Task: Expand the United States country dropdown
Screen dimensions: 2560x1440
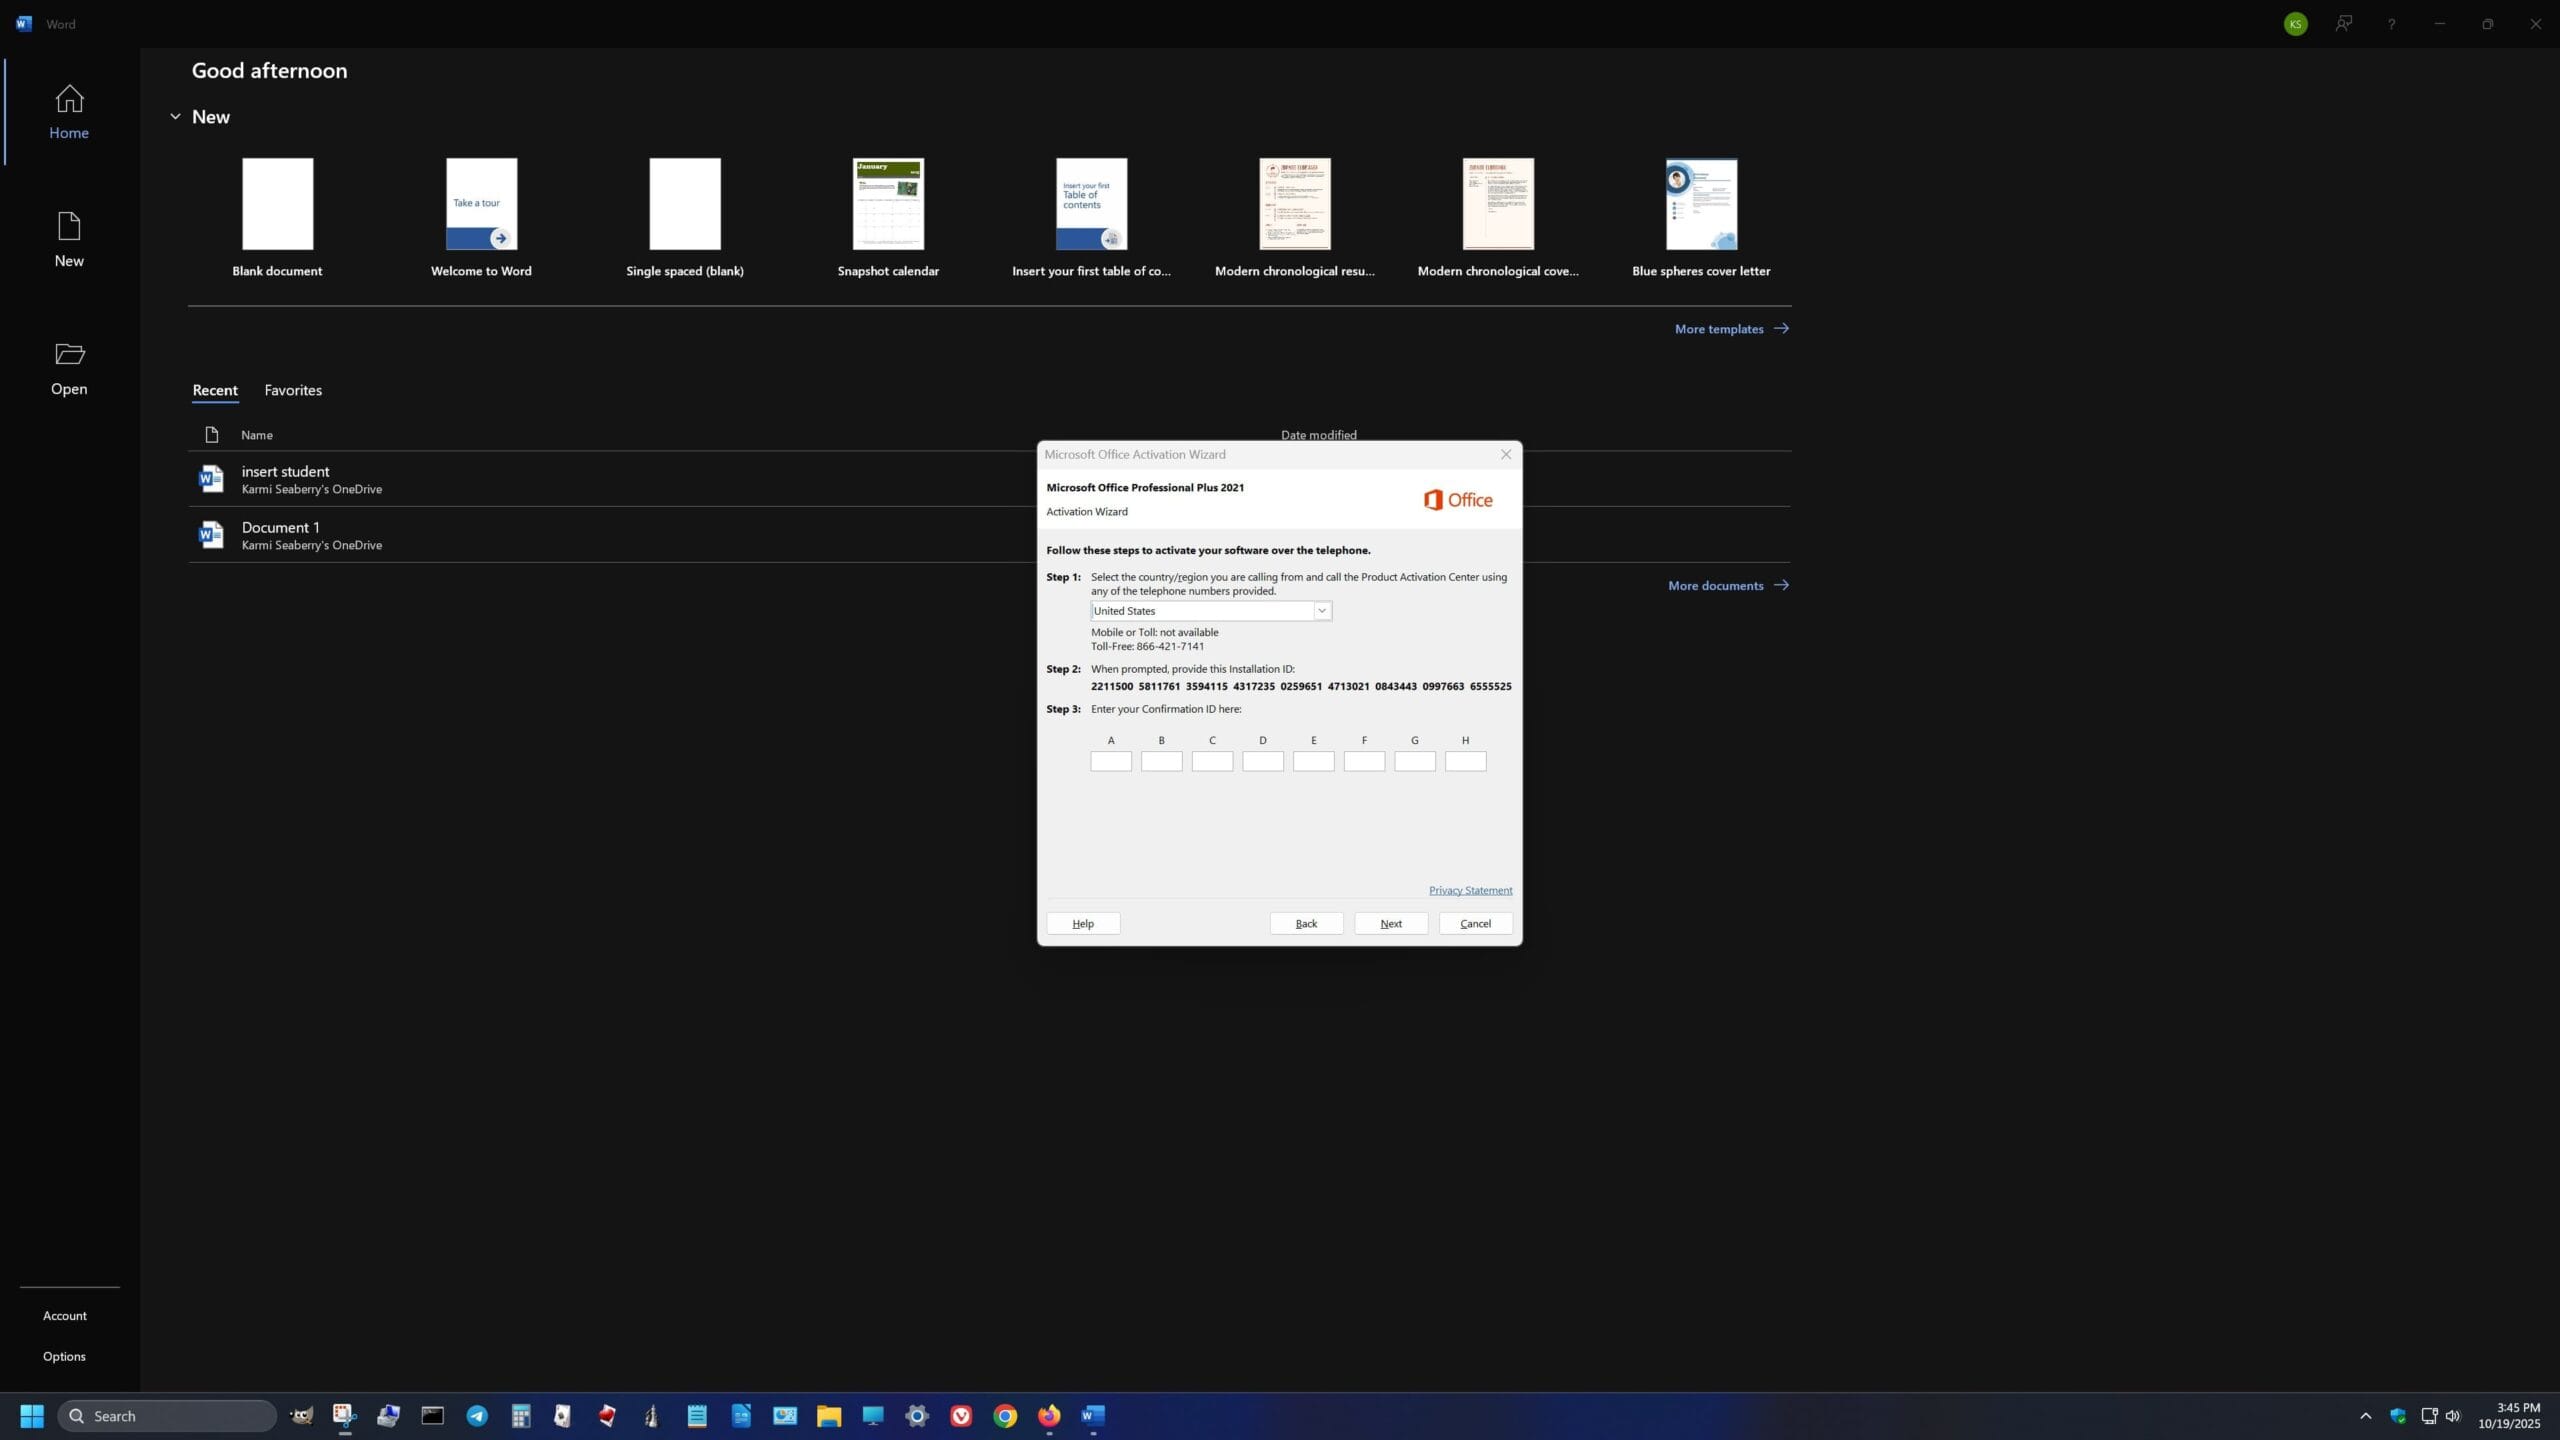Action: (1321, 611)
